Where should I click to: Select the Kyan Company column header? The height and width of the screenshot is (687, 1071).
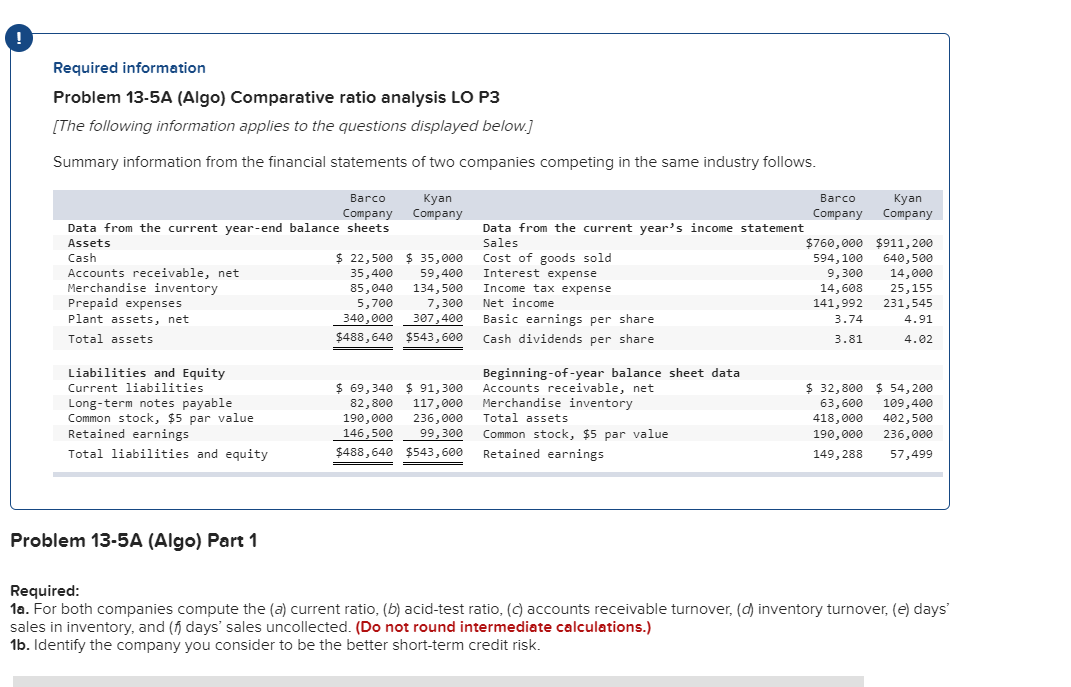pyautogui.click(x=437, y=205)
